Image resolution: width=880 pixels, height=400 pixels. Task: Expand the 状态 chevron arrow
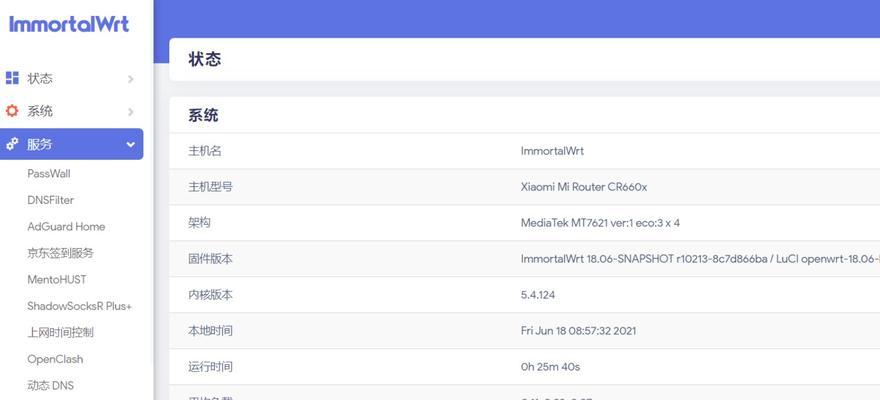[x=131, y=79]
